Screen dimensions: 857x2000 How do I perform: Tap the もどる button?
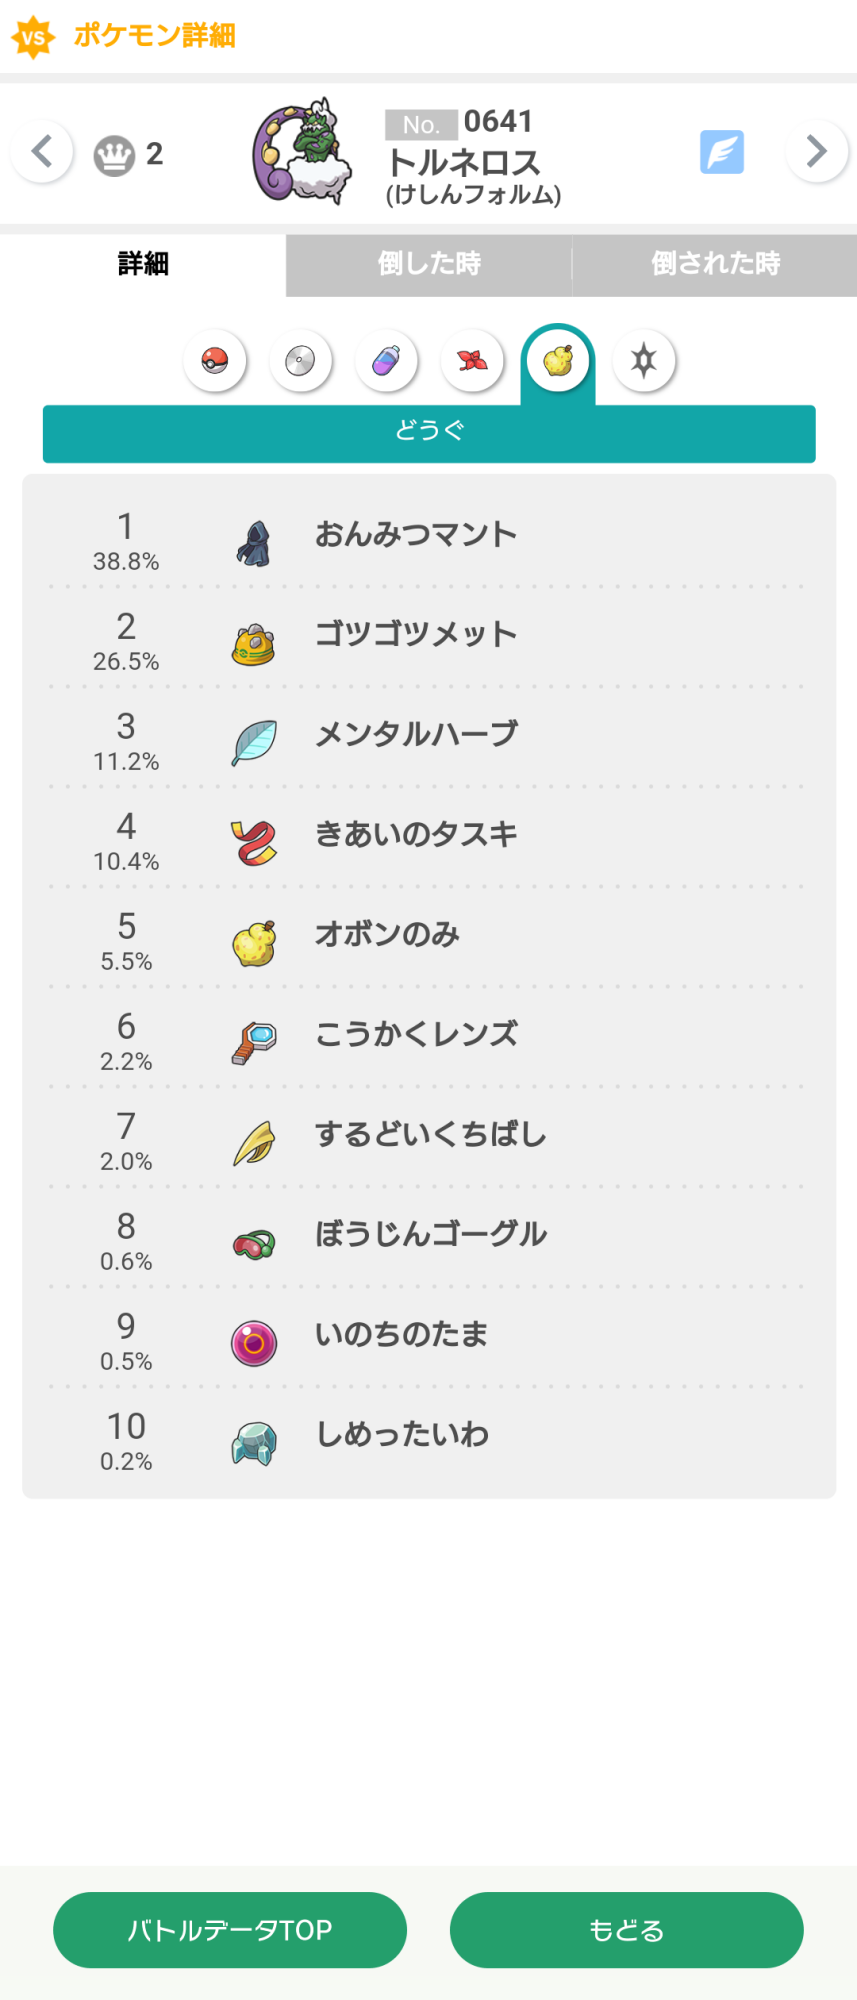coord(627,1930)
